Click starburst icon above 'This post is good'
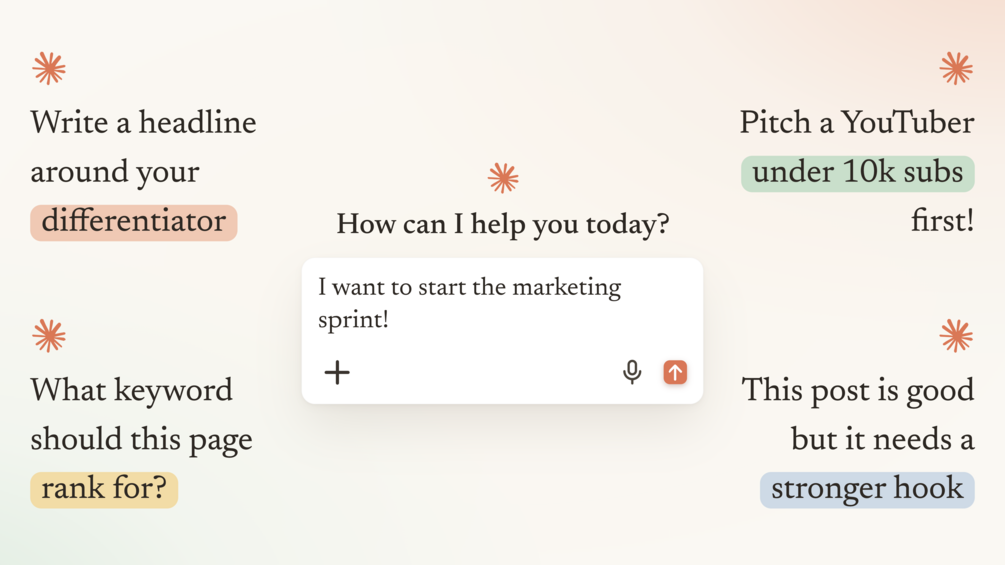The image size is (1005, 565). click(956, 336)
